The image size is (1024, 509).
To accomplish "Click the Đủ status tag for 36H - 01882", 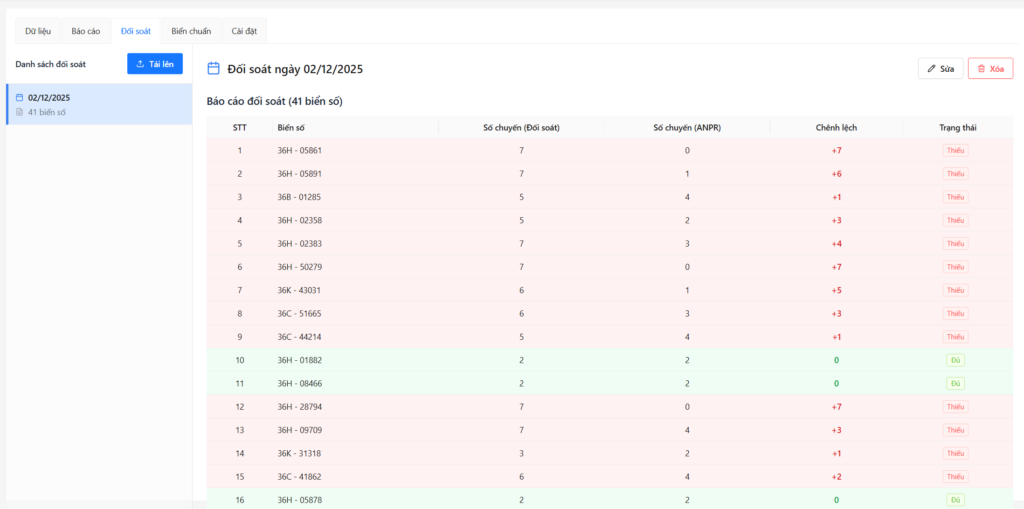I will [955, 360].
